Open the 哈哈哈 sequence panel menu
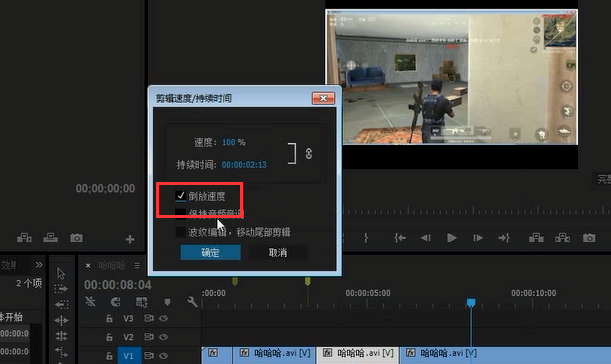The image size is (611, 364). [137, 265]
